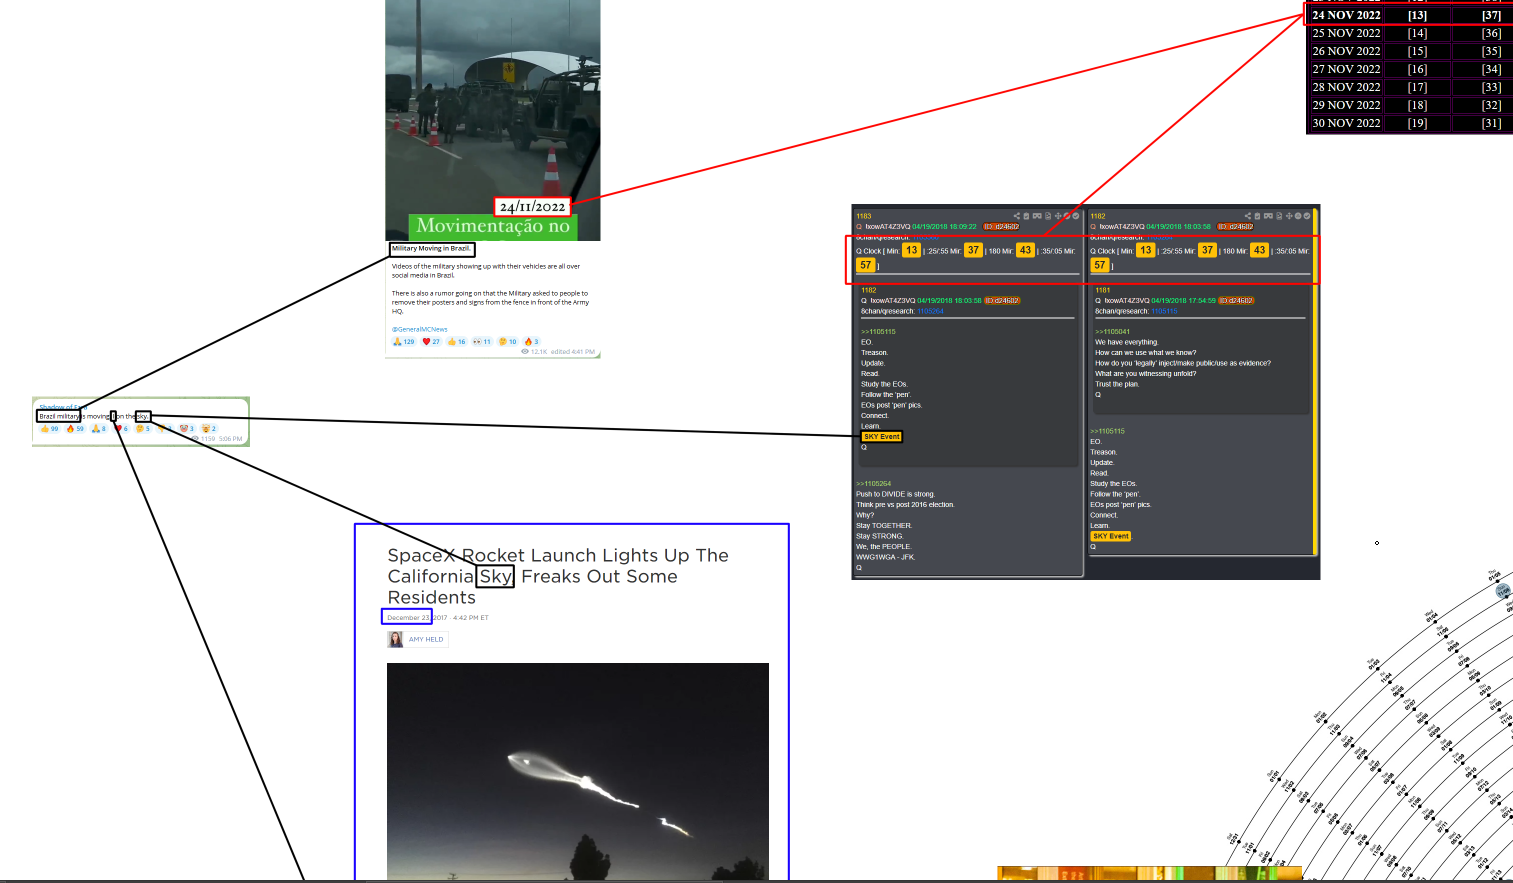Click the AMY HELD author button
The image size is (1513, 883).
(x=426, y=639)
